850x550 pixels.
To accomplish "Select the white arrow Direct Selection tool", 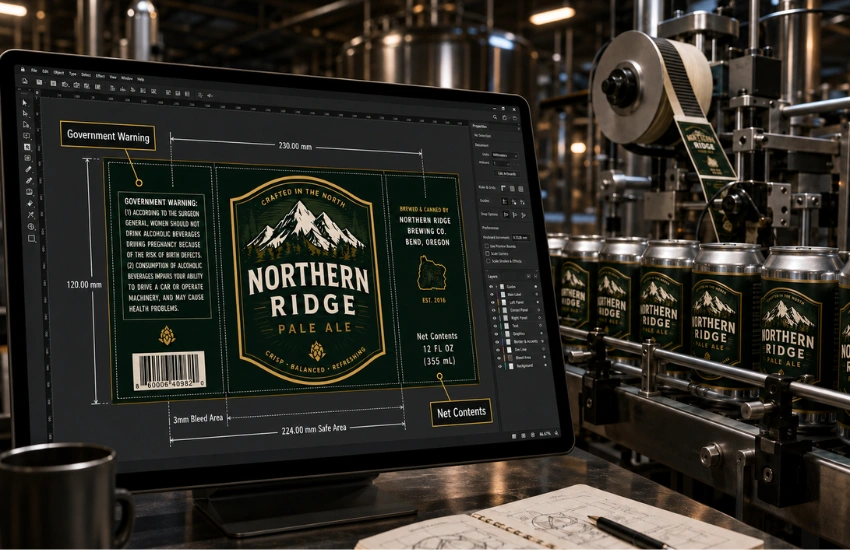I will [25, 113].
